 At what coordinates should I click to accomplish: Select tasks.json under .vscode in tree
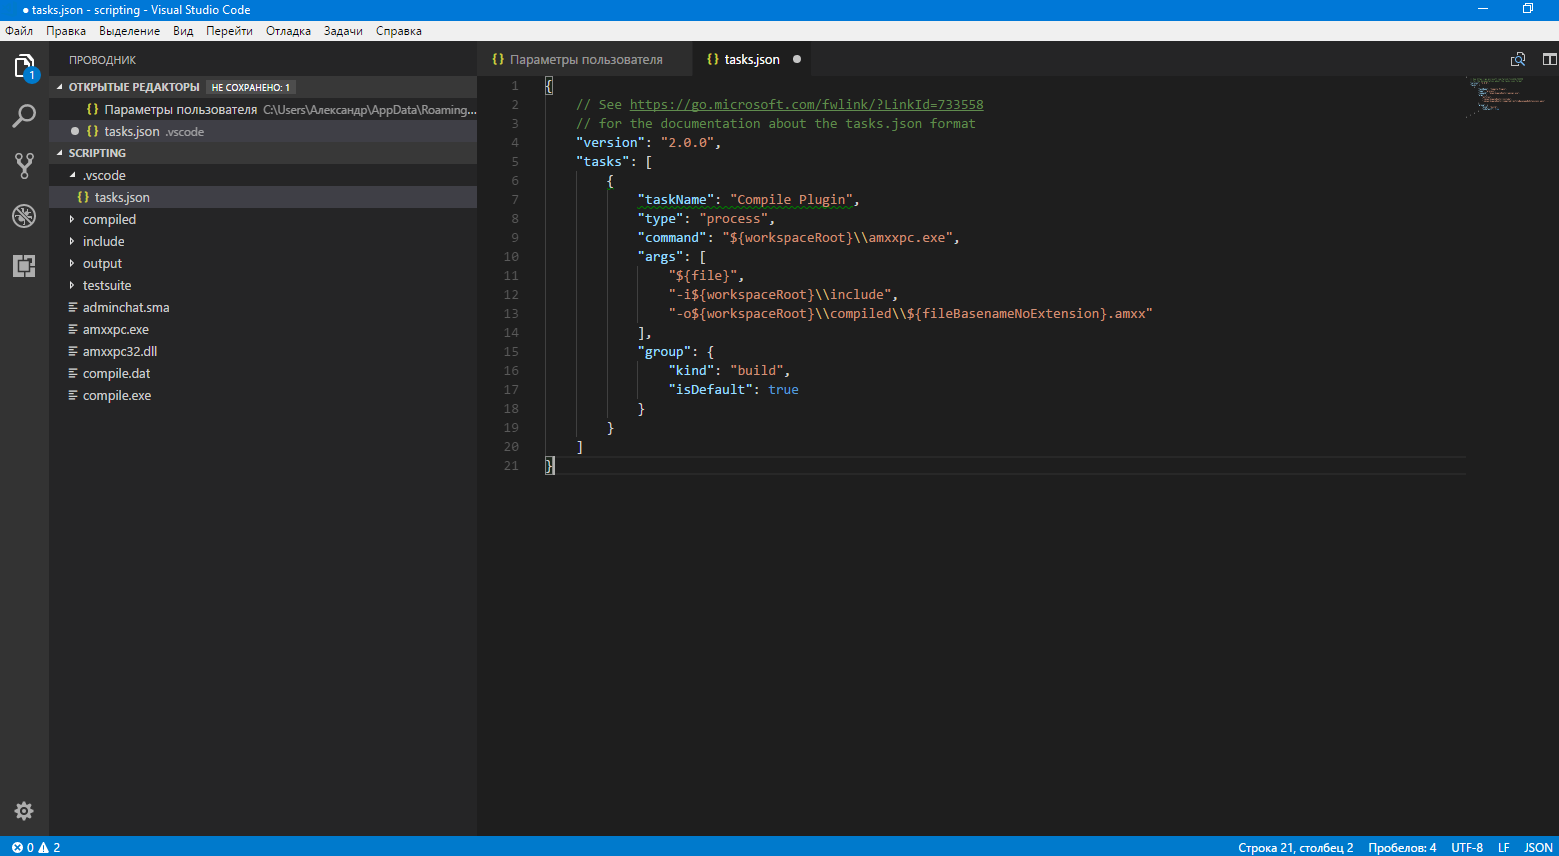click(263, 197)
